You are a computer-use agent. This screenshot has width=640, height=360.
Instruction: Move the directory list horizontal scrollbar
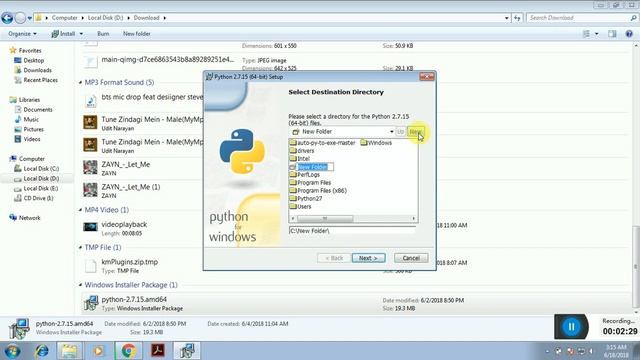325,219
